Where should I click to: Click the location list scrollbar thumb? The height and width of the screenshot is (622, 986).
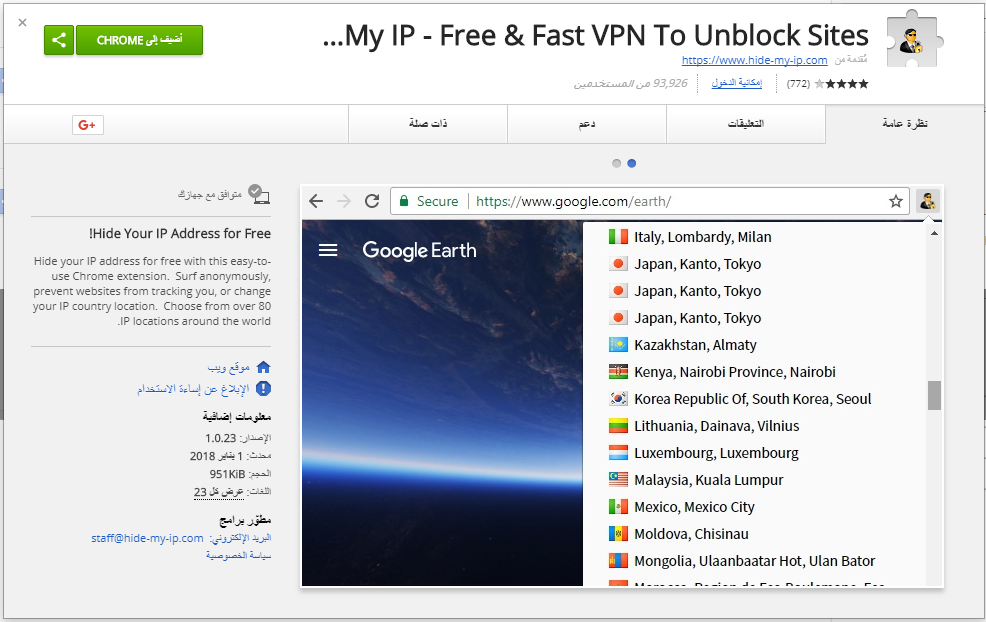934,396
